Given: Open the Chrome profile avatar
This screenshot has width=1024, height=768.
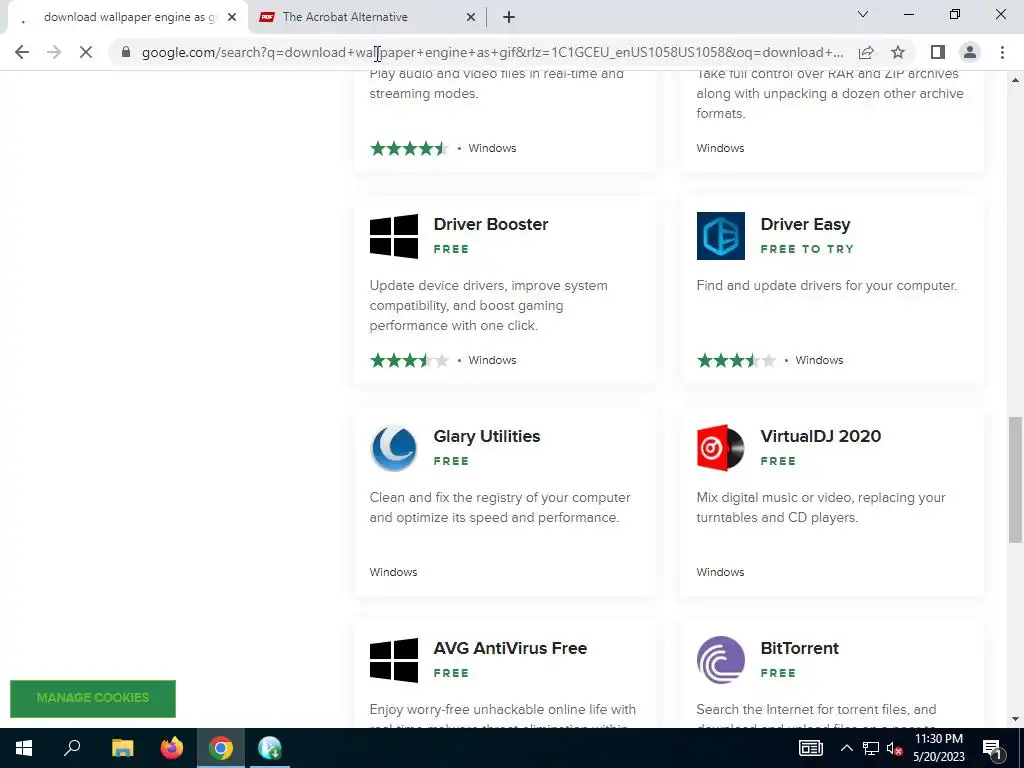Looking at the screenshot, I should coord(970,52).
